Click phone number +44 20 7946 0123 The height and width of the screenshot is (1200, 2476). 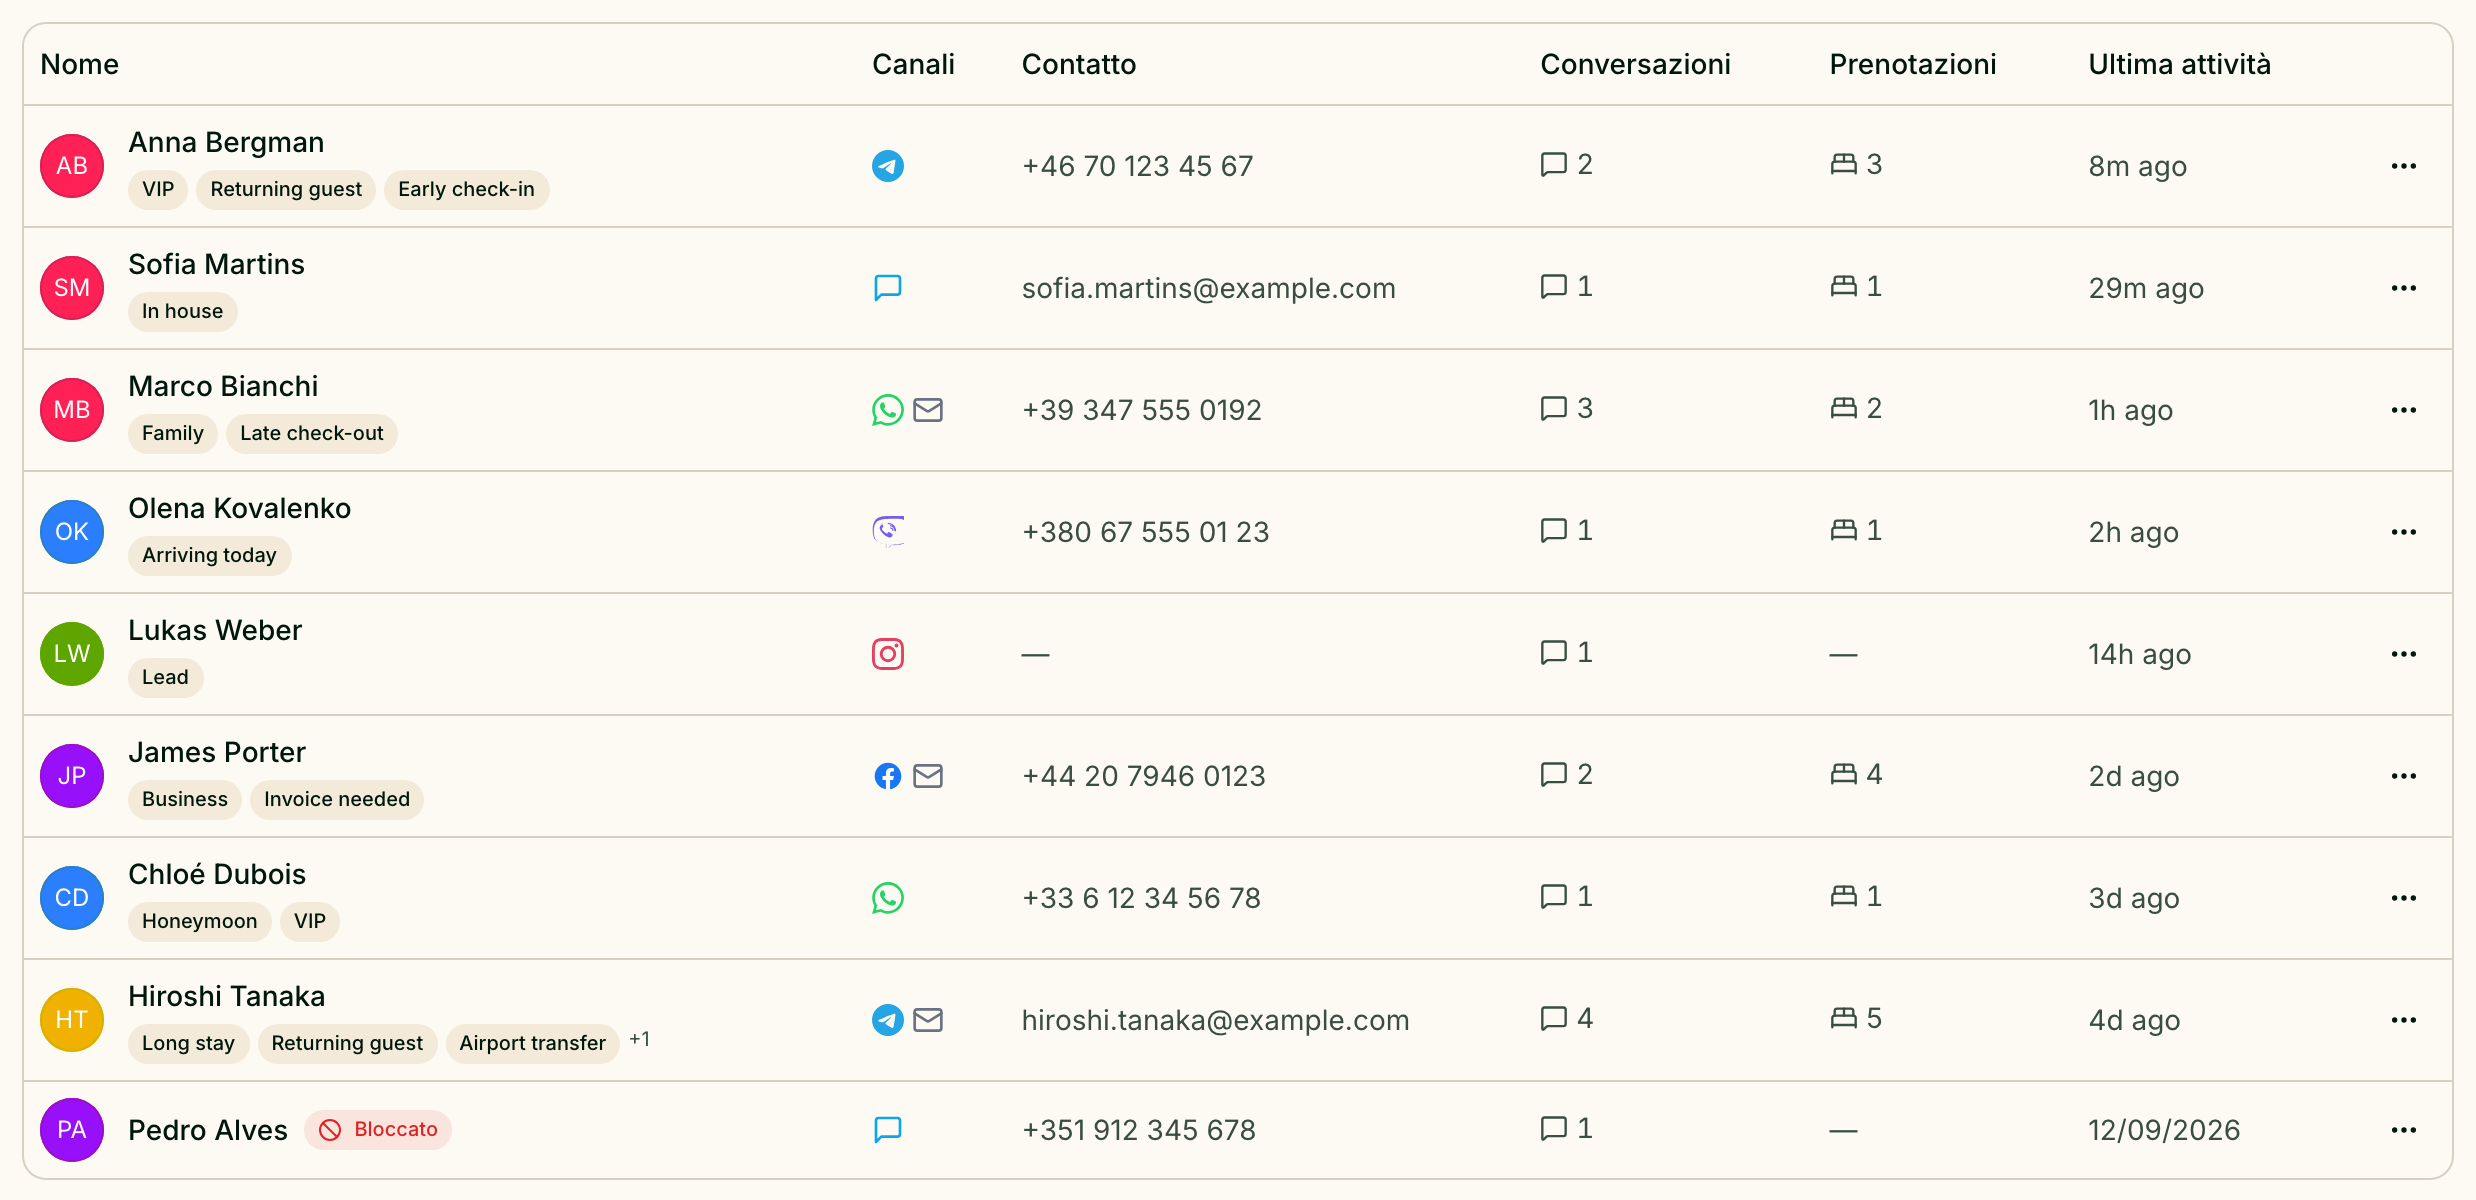pos(1144,776)
